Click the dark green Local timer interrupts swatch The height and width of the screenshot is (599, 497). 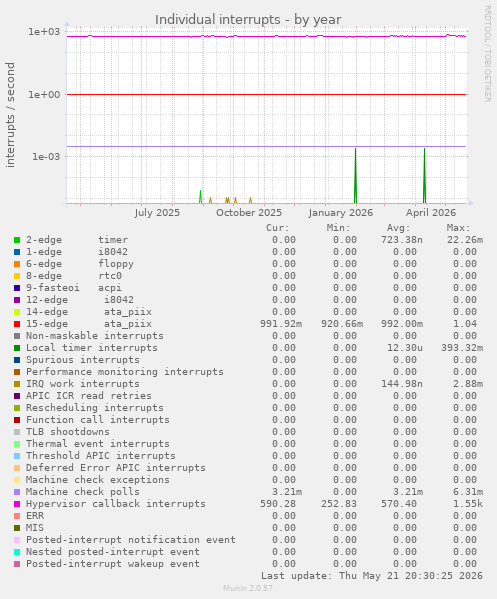[17, 348]
